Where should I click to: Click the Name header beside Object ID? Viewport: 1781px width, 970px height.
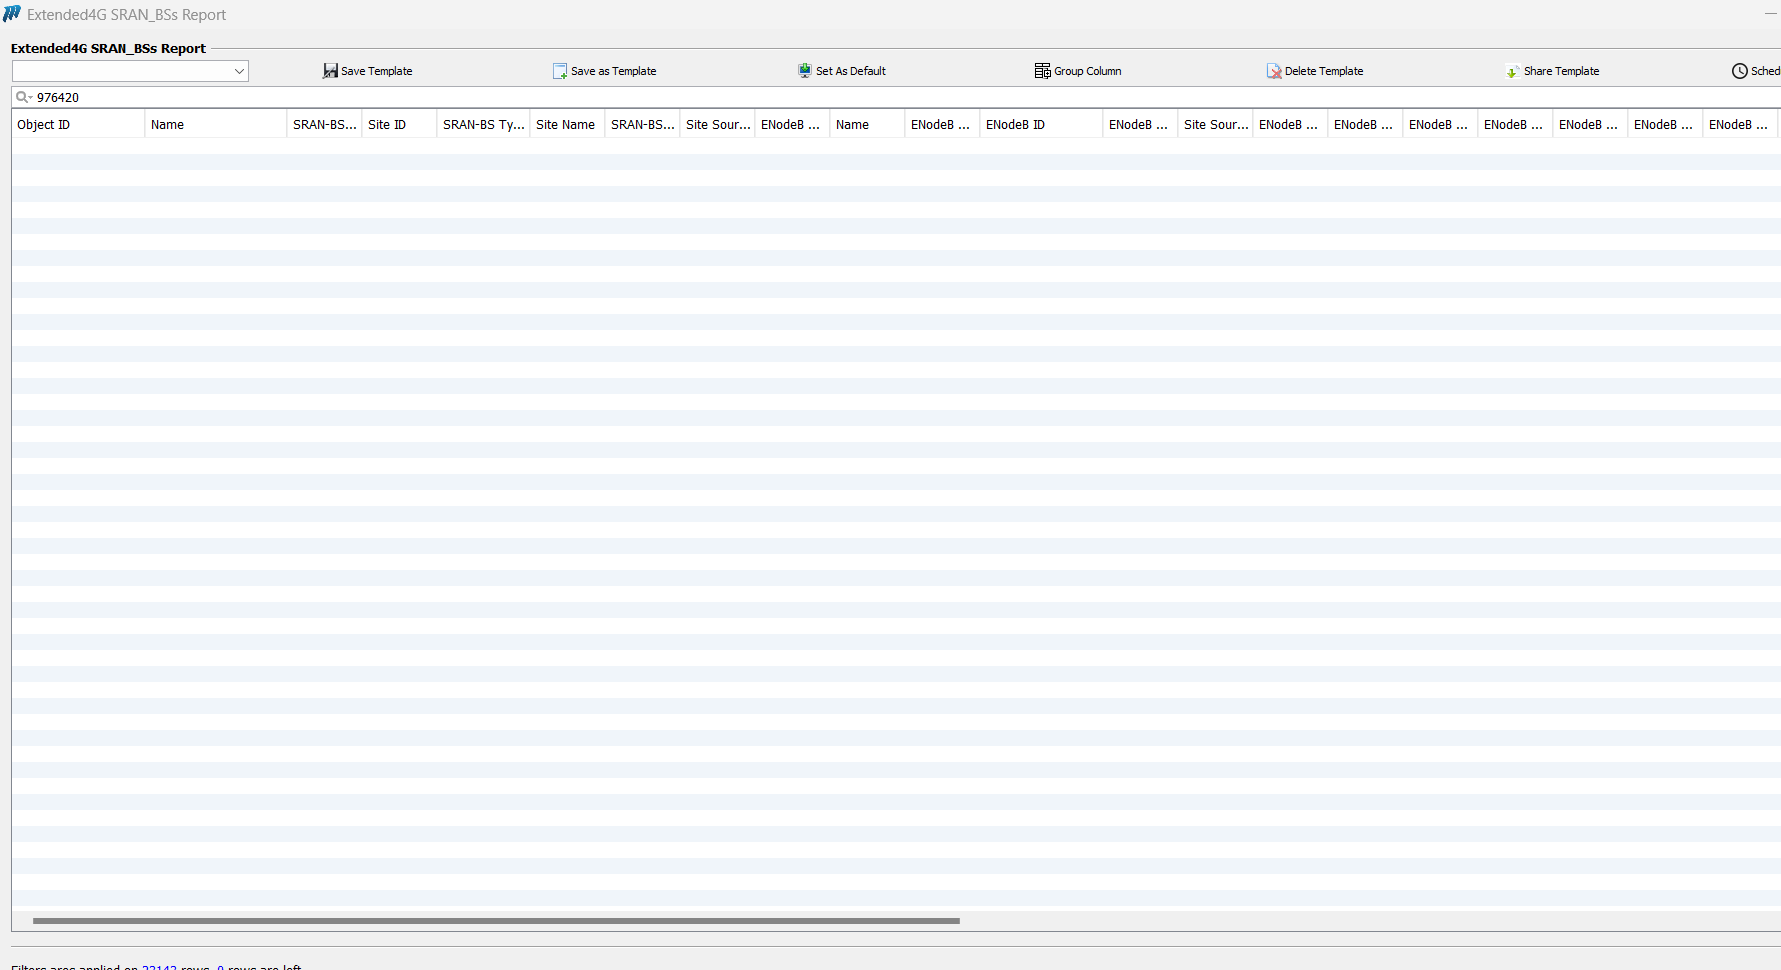pyautogui.click(x=215, y=125)
